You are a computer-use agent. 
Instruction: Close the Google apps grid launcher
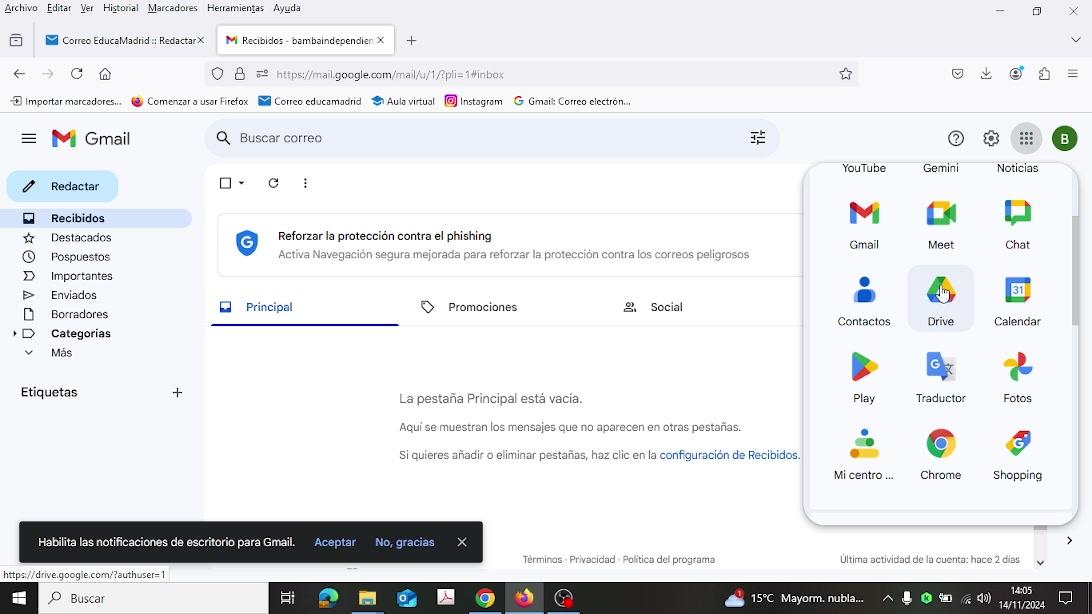coord(1026,139)
